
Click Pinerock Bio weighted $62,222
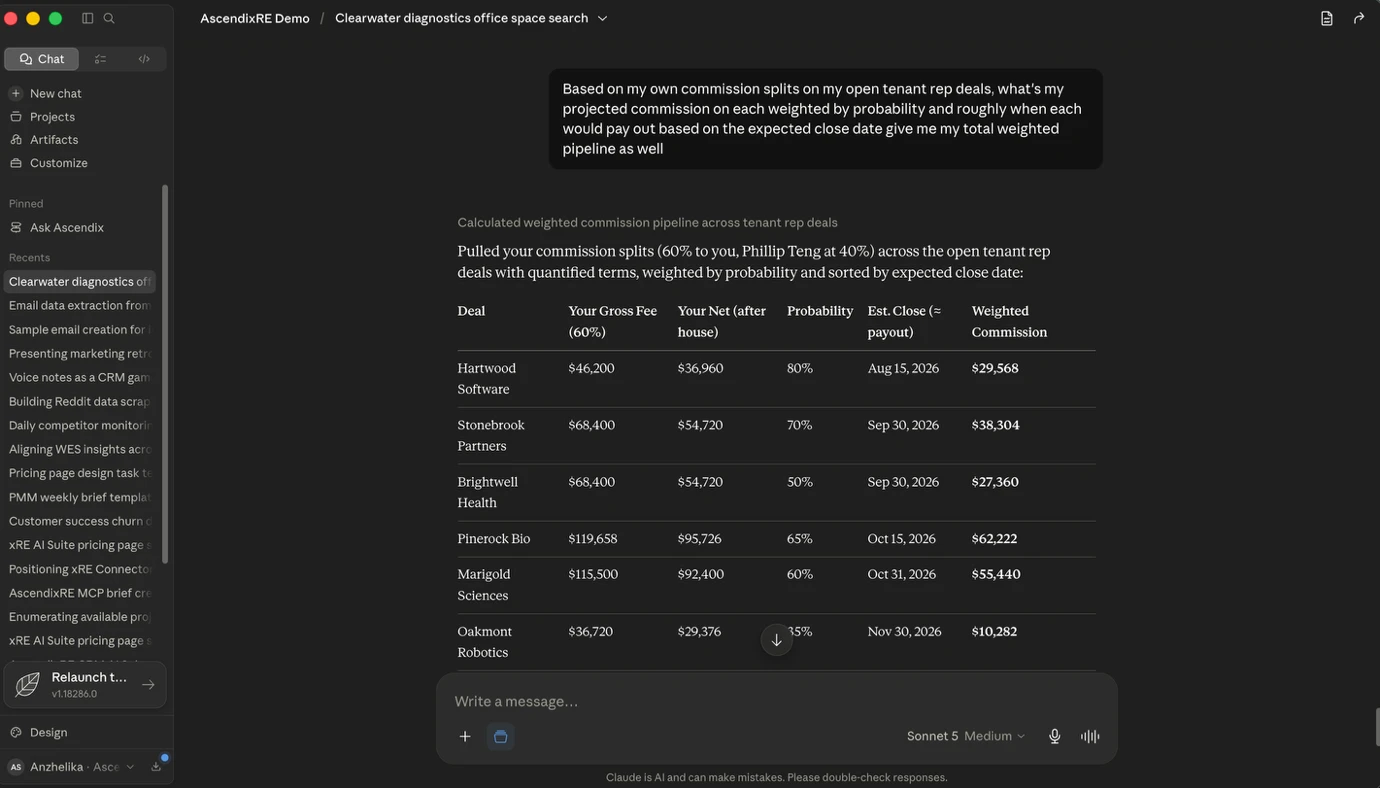[994, 539]
